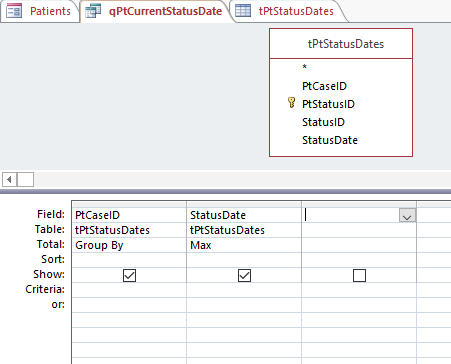The image size is (451, 364).
Task: Click the primary key icon beside PtStatusID
Action: (x=291, y=103)
